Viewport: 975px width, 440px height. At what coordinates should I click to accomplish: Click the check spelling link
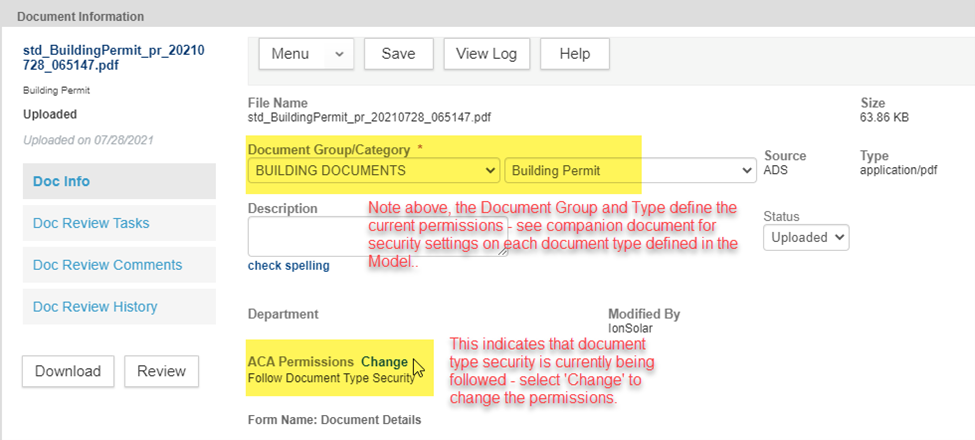pyautogui.click(x=288, y=266)
